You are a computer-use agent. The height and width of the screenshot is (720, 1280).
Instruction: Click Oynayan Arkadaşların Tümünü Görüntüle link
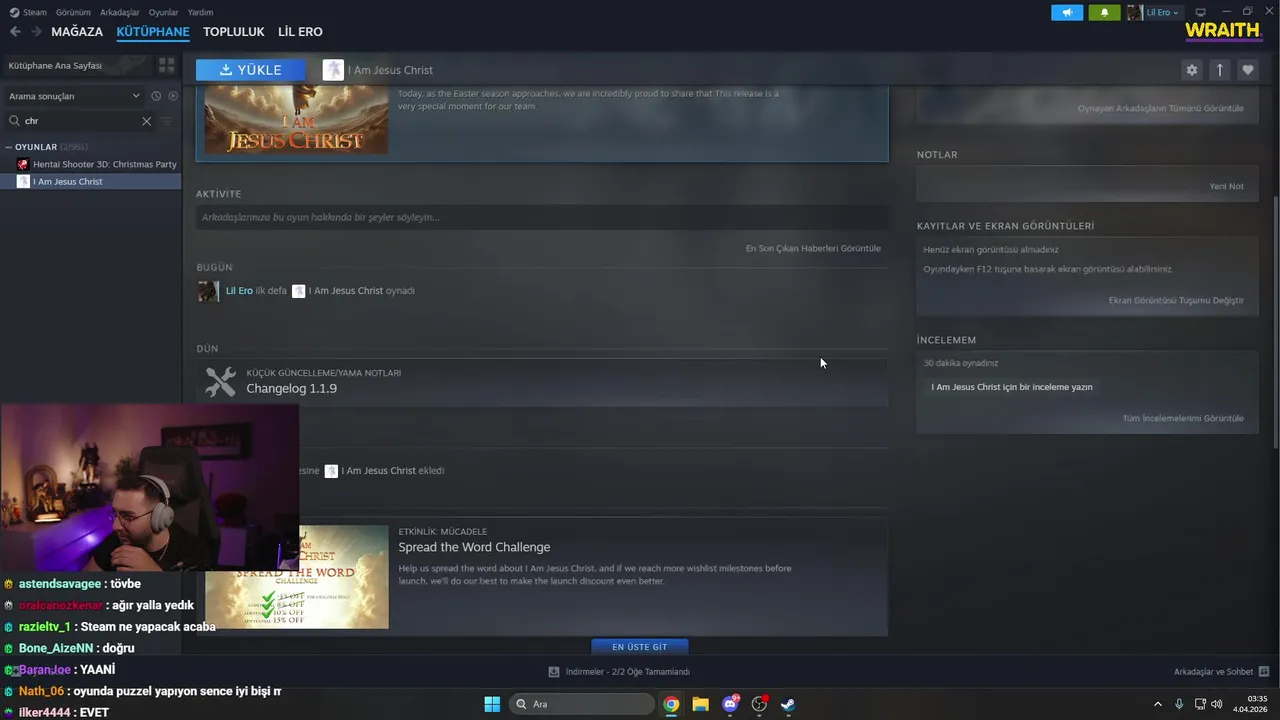pyautogui.click(x=1161, y=108)
